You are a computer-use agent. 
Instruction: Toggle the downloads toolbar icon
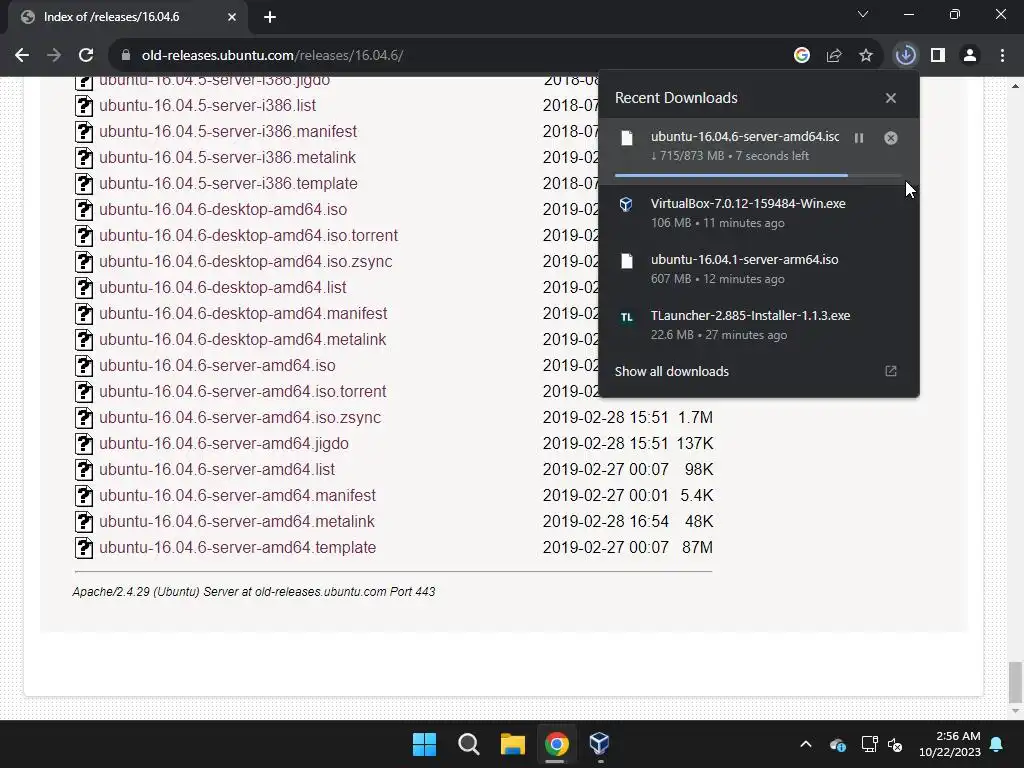pos(906,56)
